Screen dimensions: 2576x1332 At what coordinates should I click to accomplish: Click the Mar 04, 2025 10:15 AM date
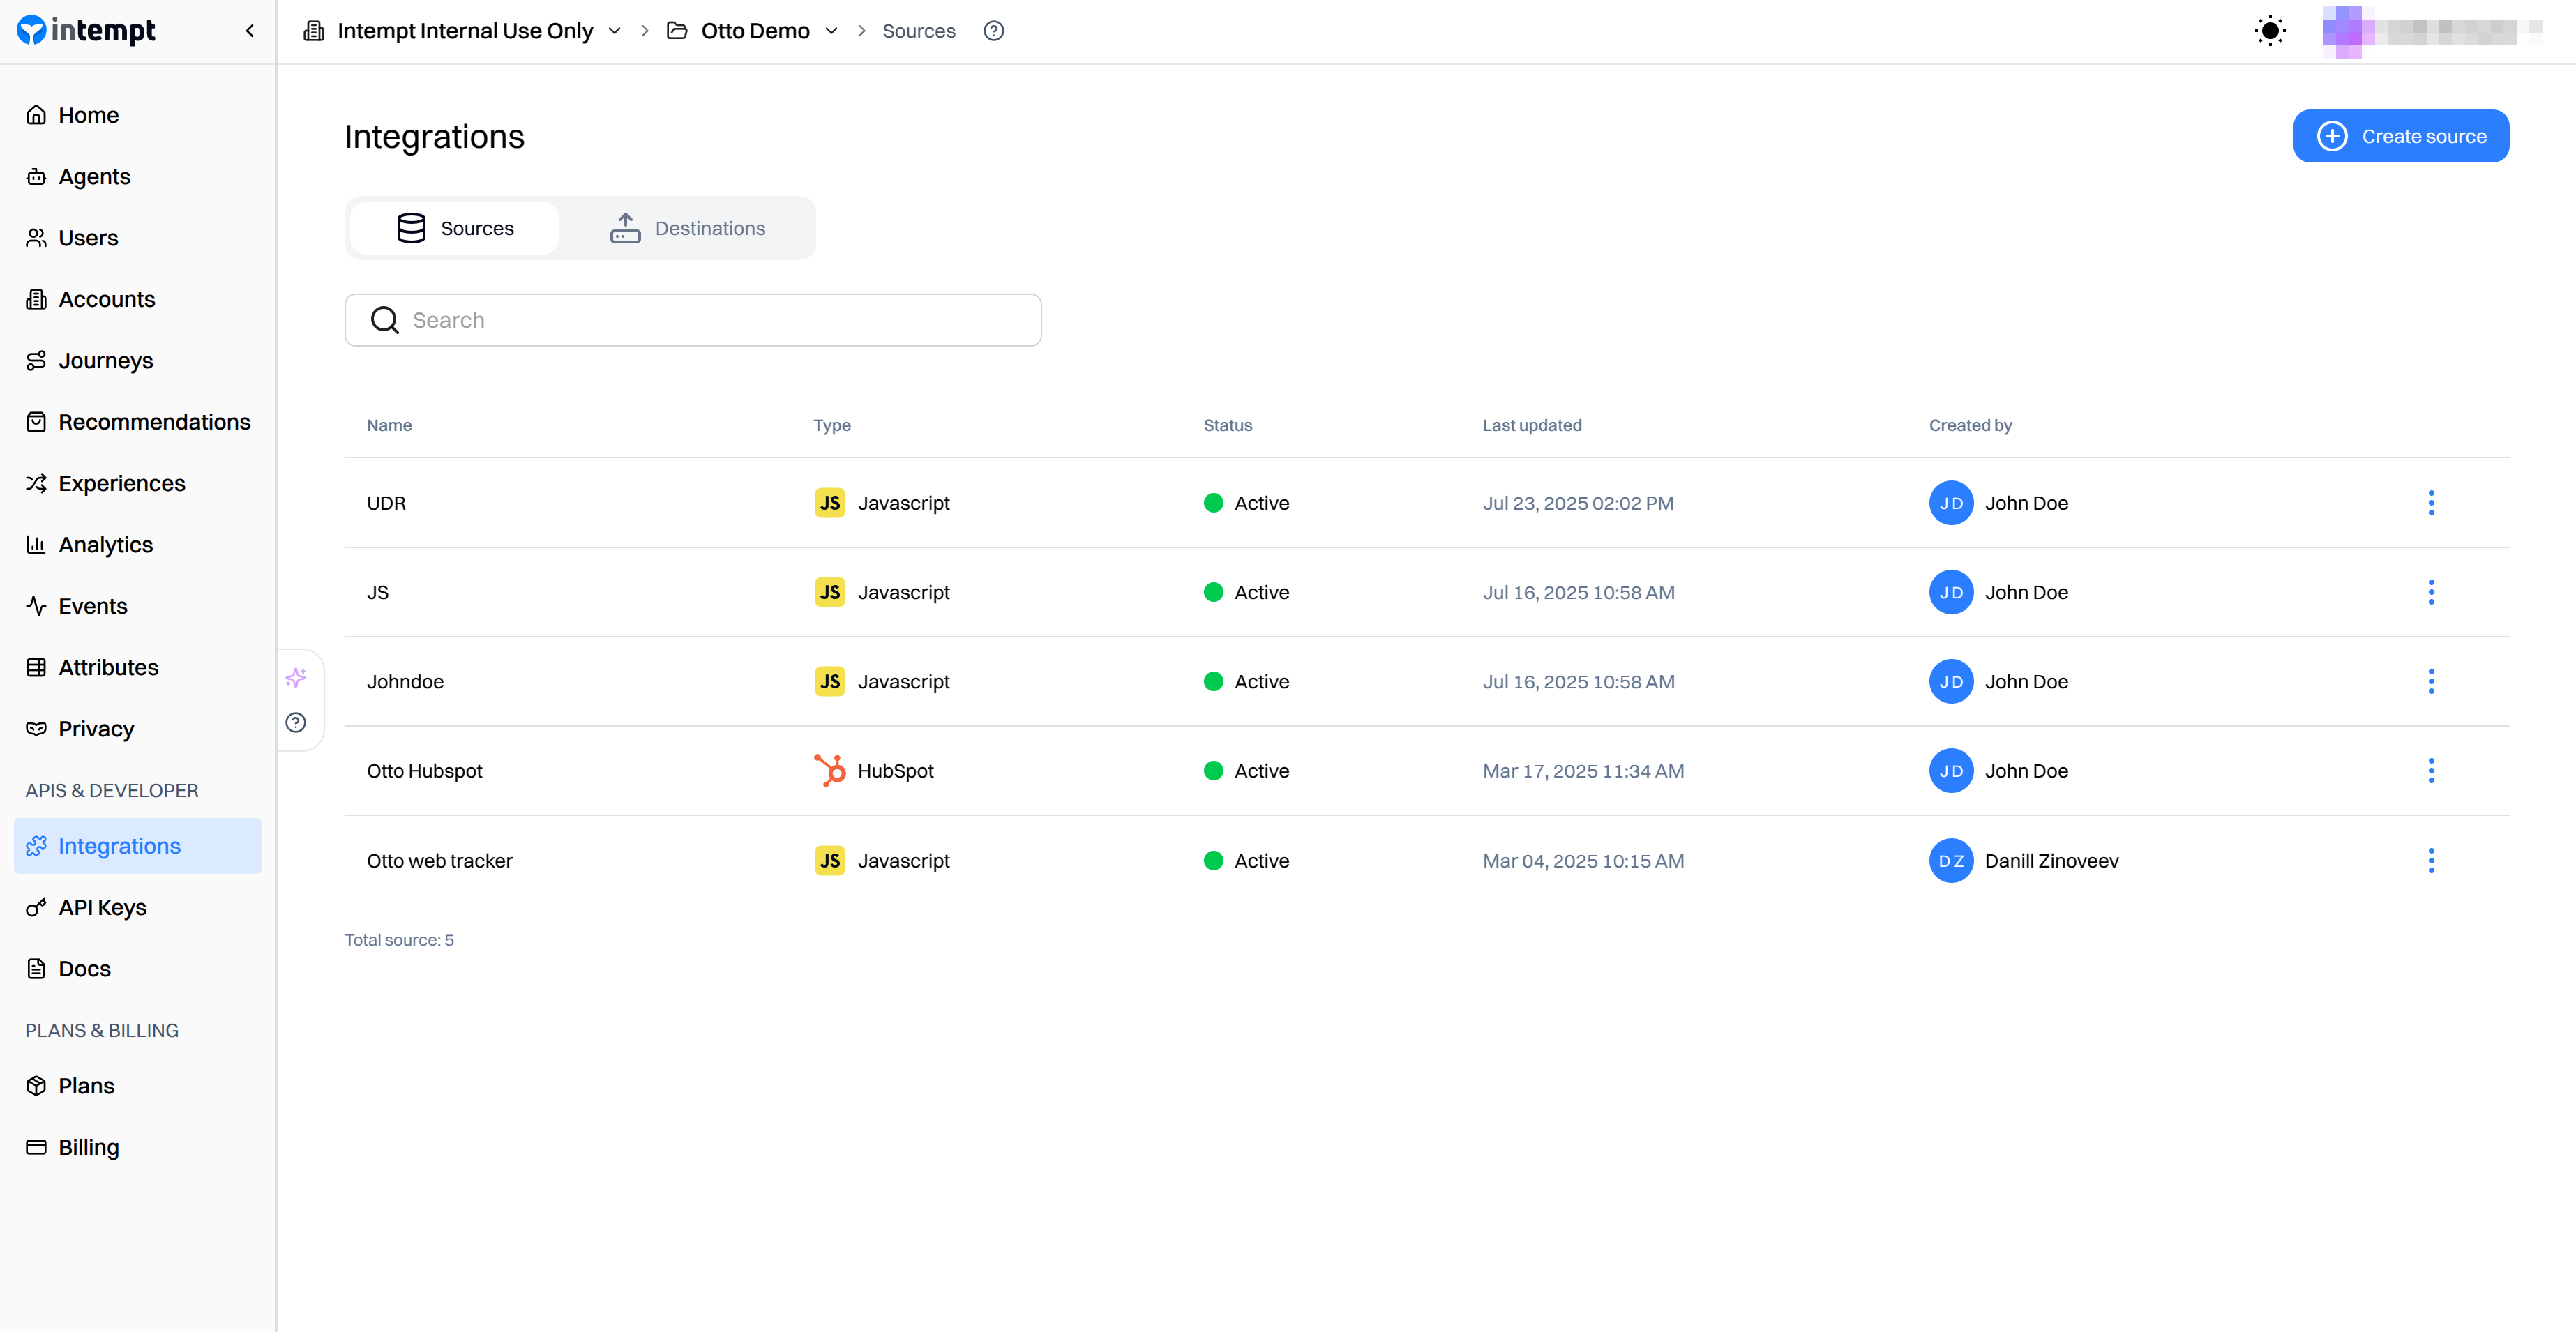(x=1583, y=861)
